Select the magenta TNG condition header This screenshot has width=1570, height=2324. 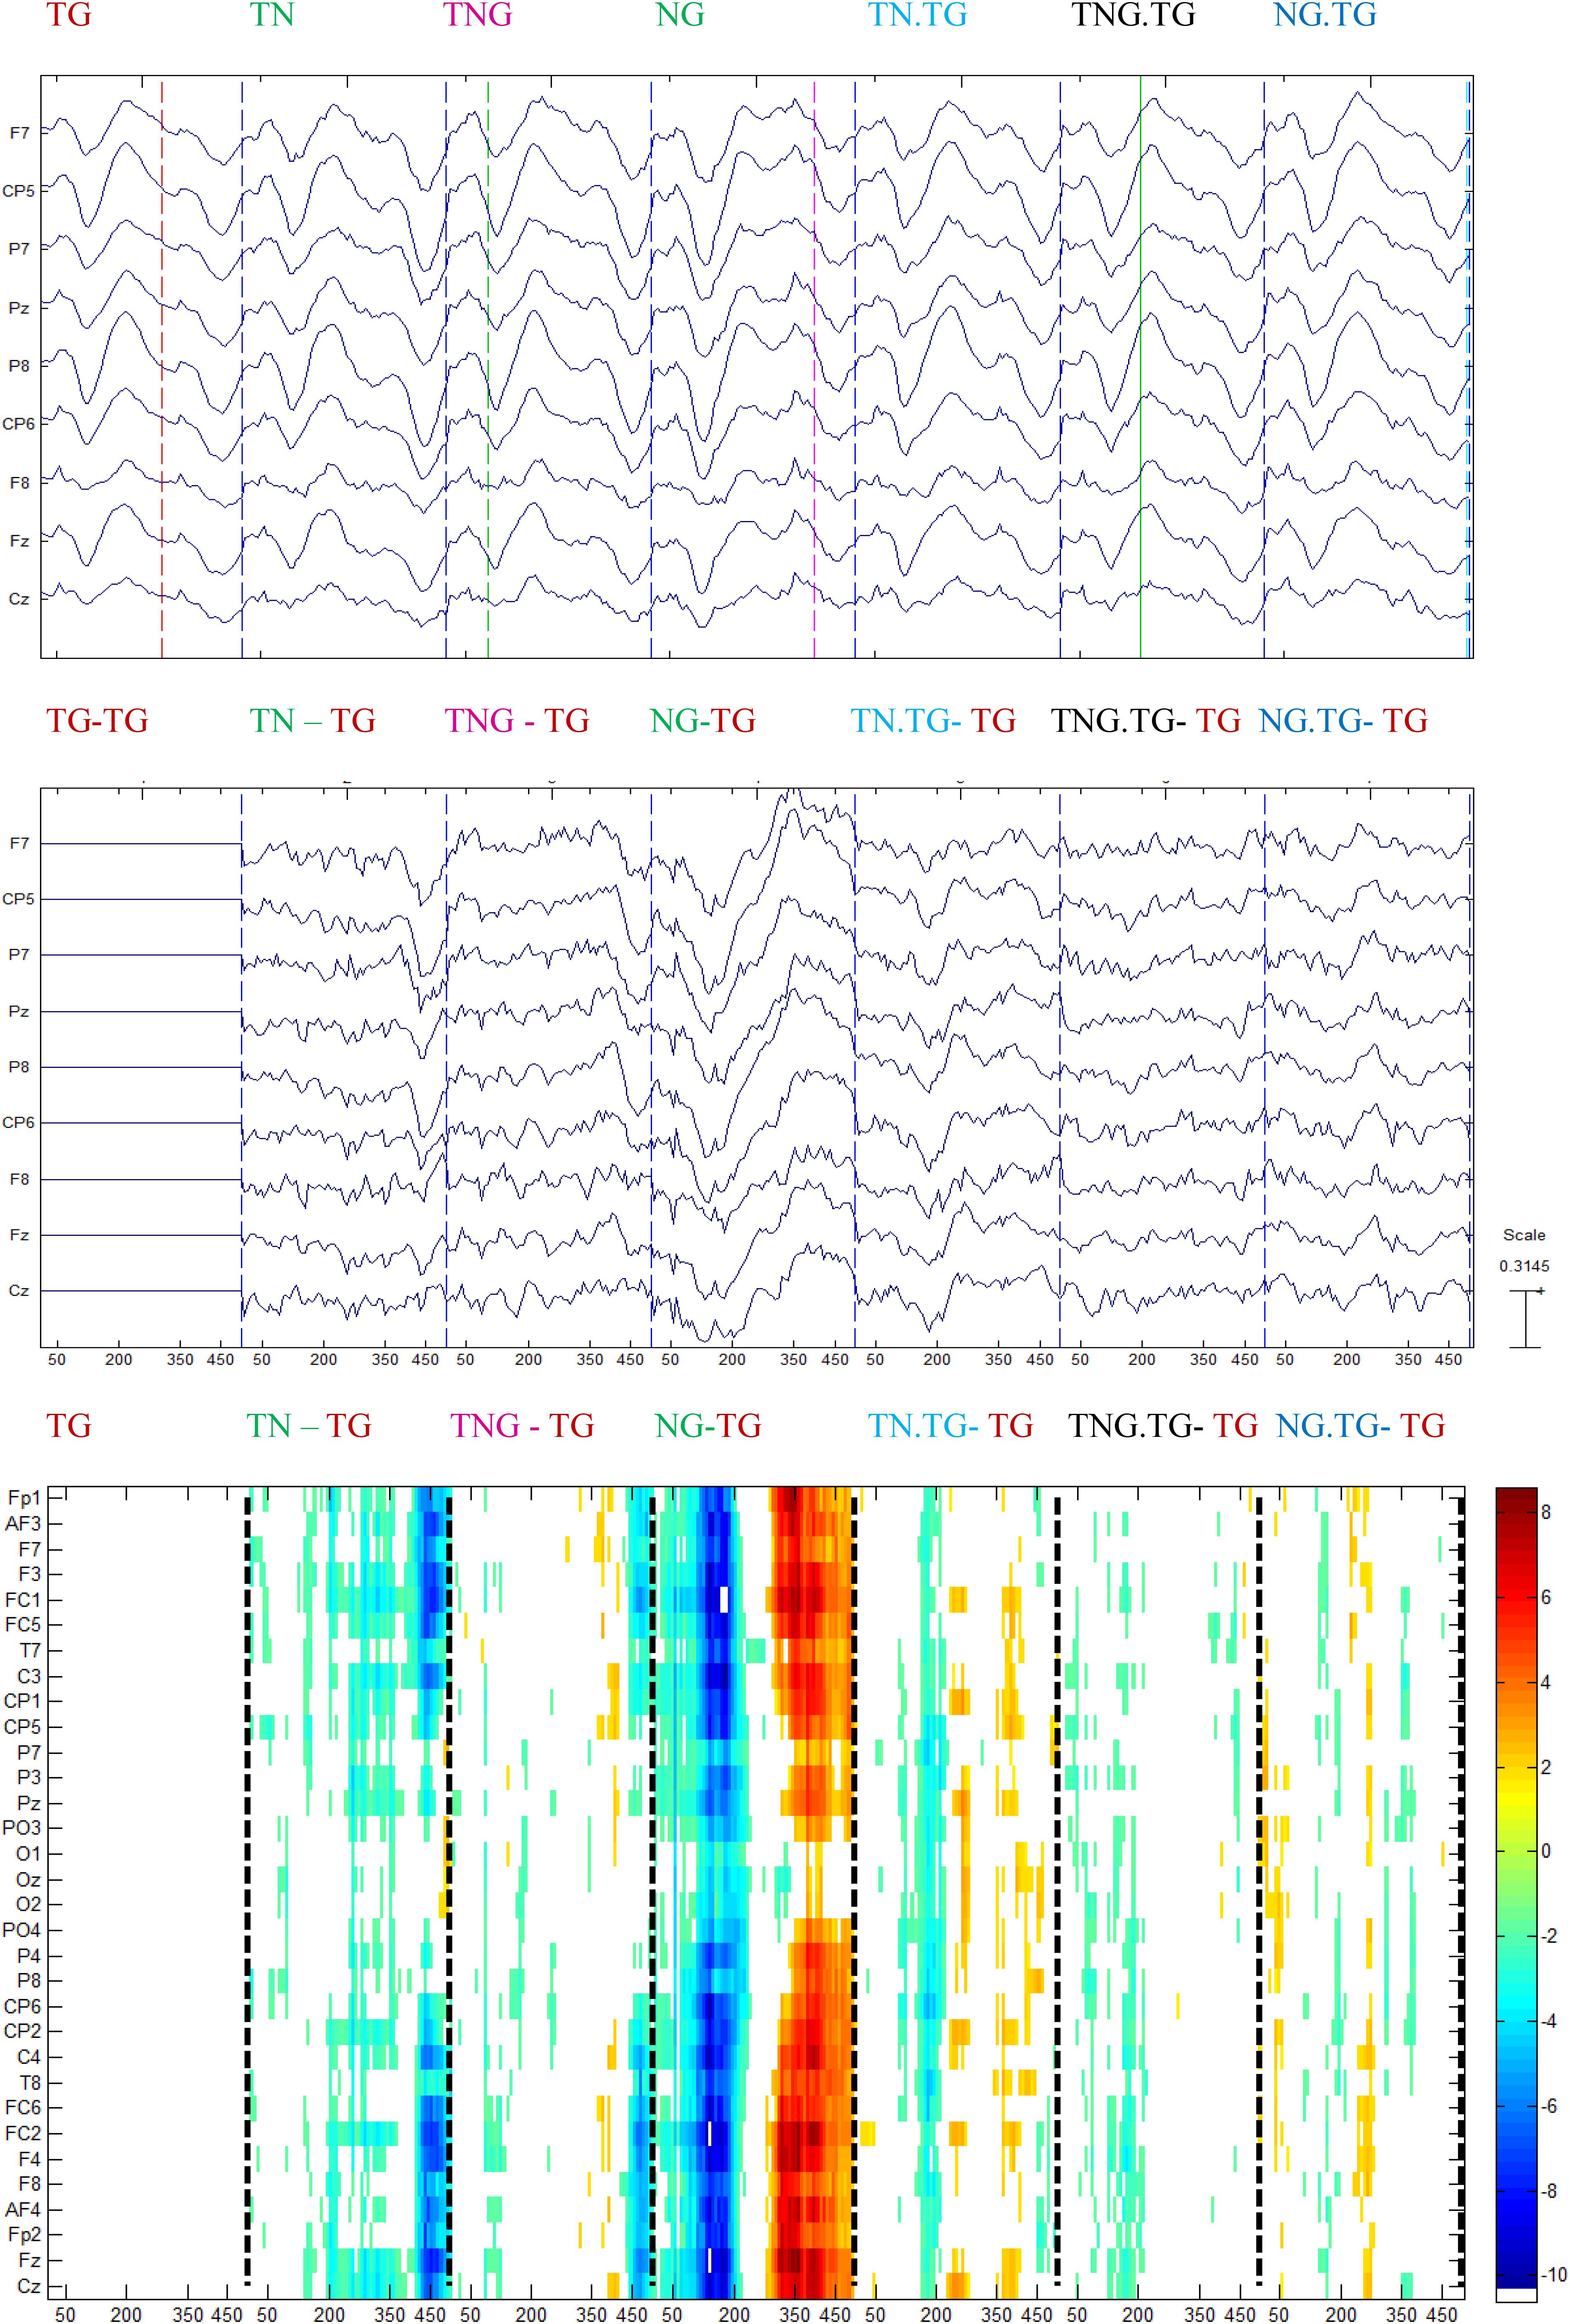[x=478, y=15]
